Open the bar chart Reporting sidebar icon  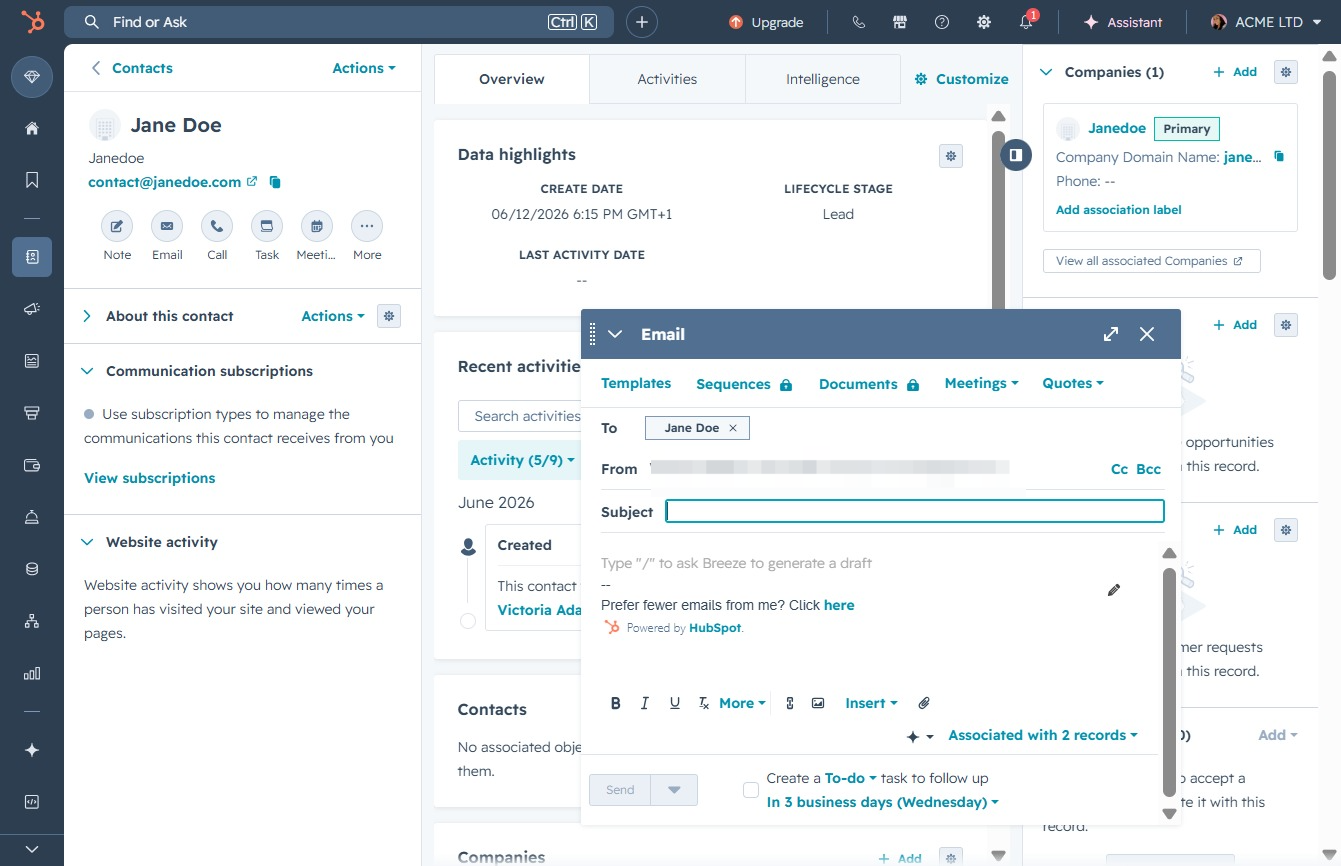pyautogui.click(x=32, y=673)
